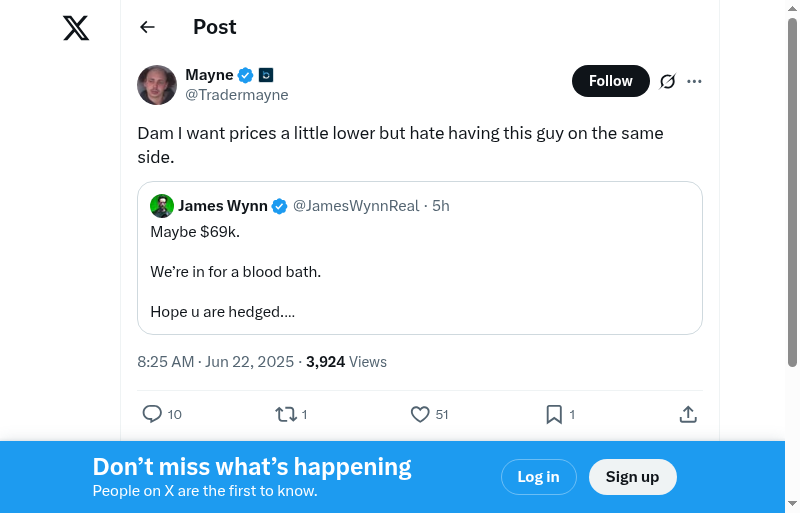Click Mayne's verified badge icon
The height and width of the screenshot is (513, 800).
click(245, 75)
